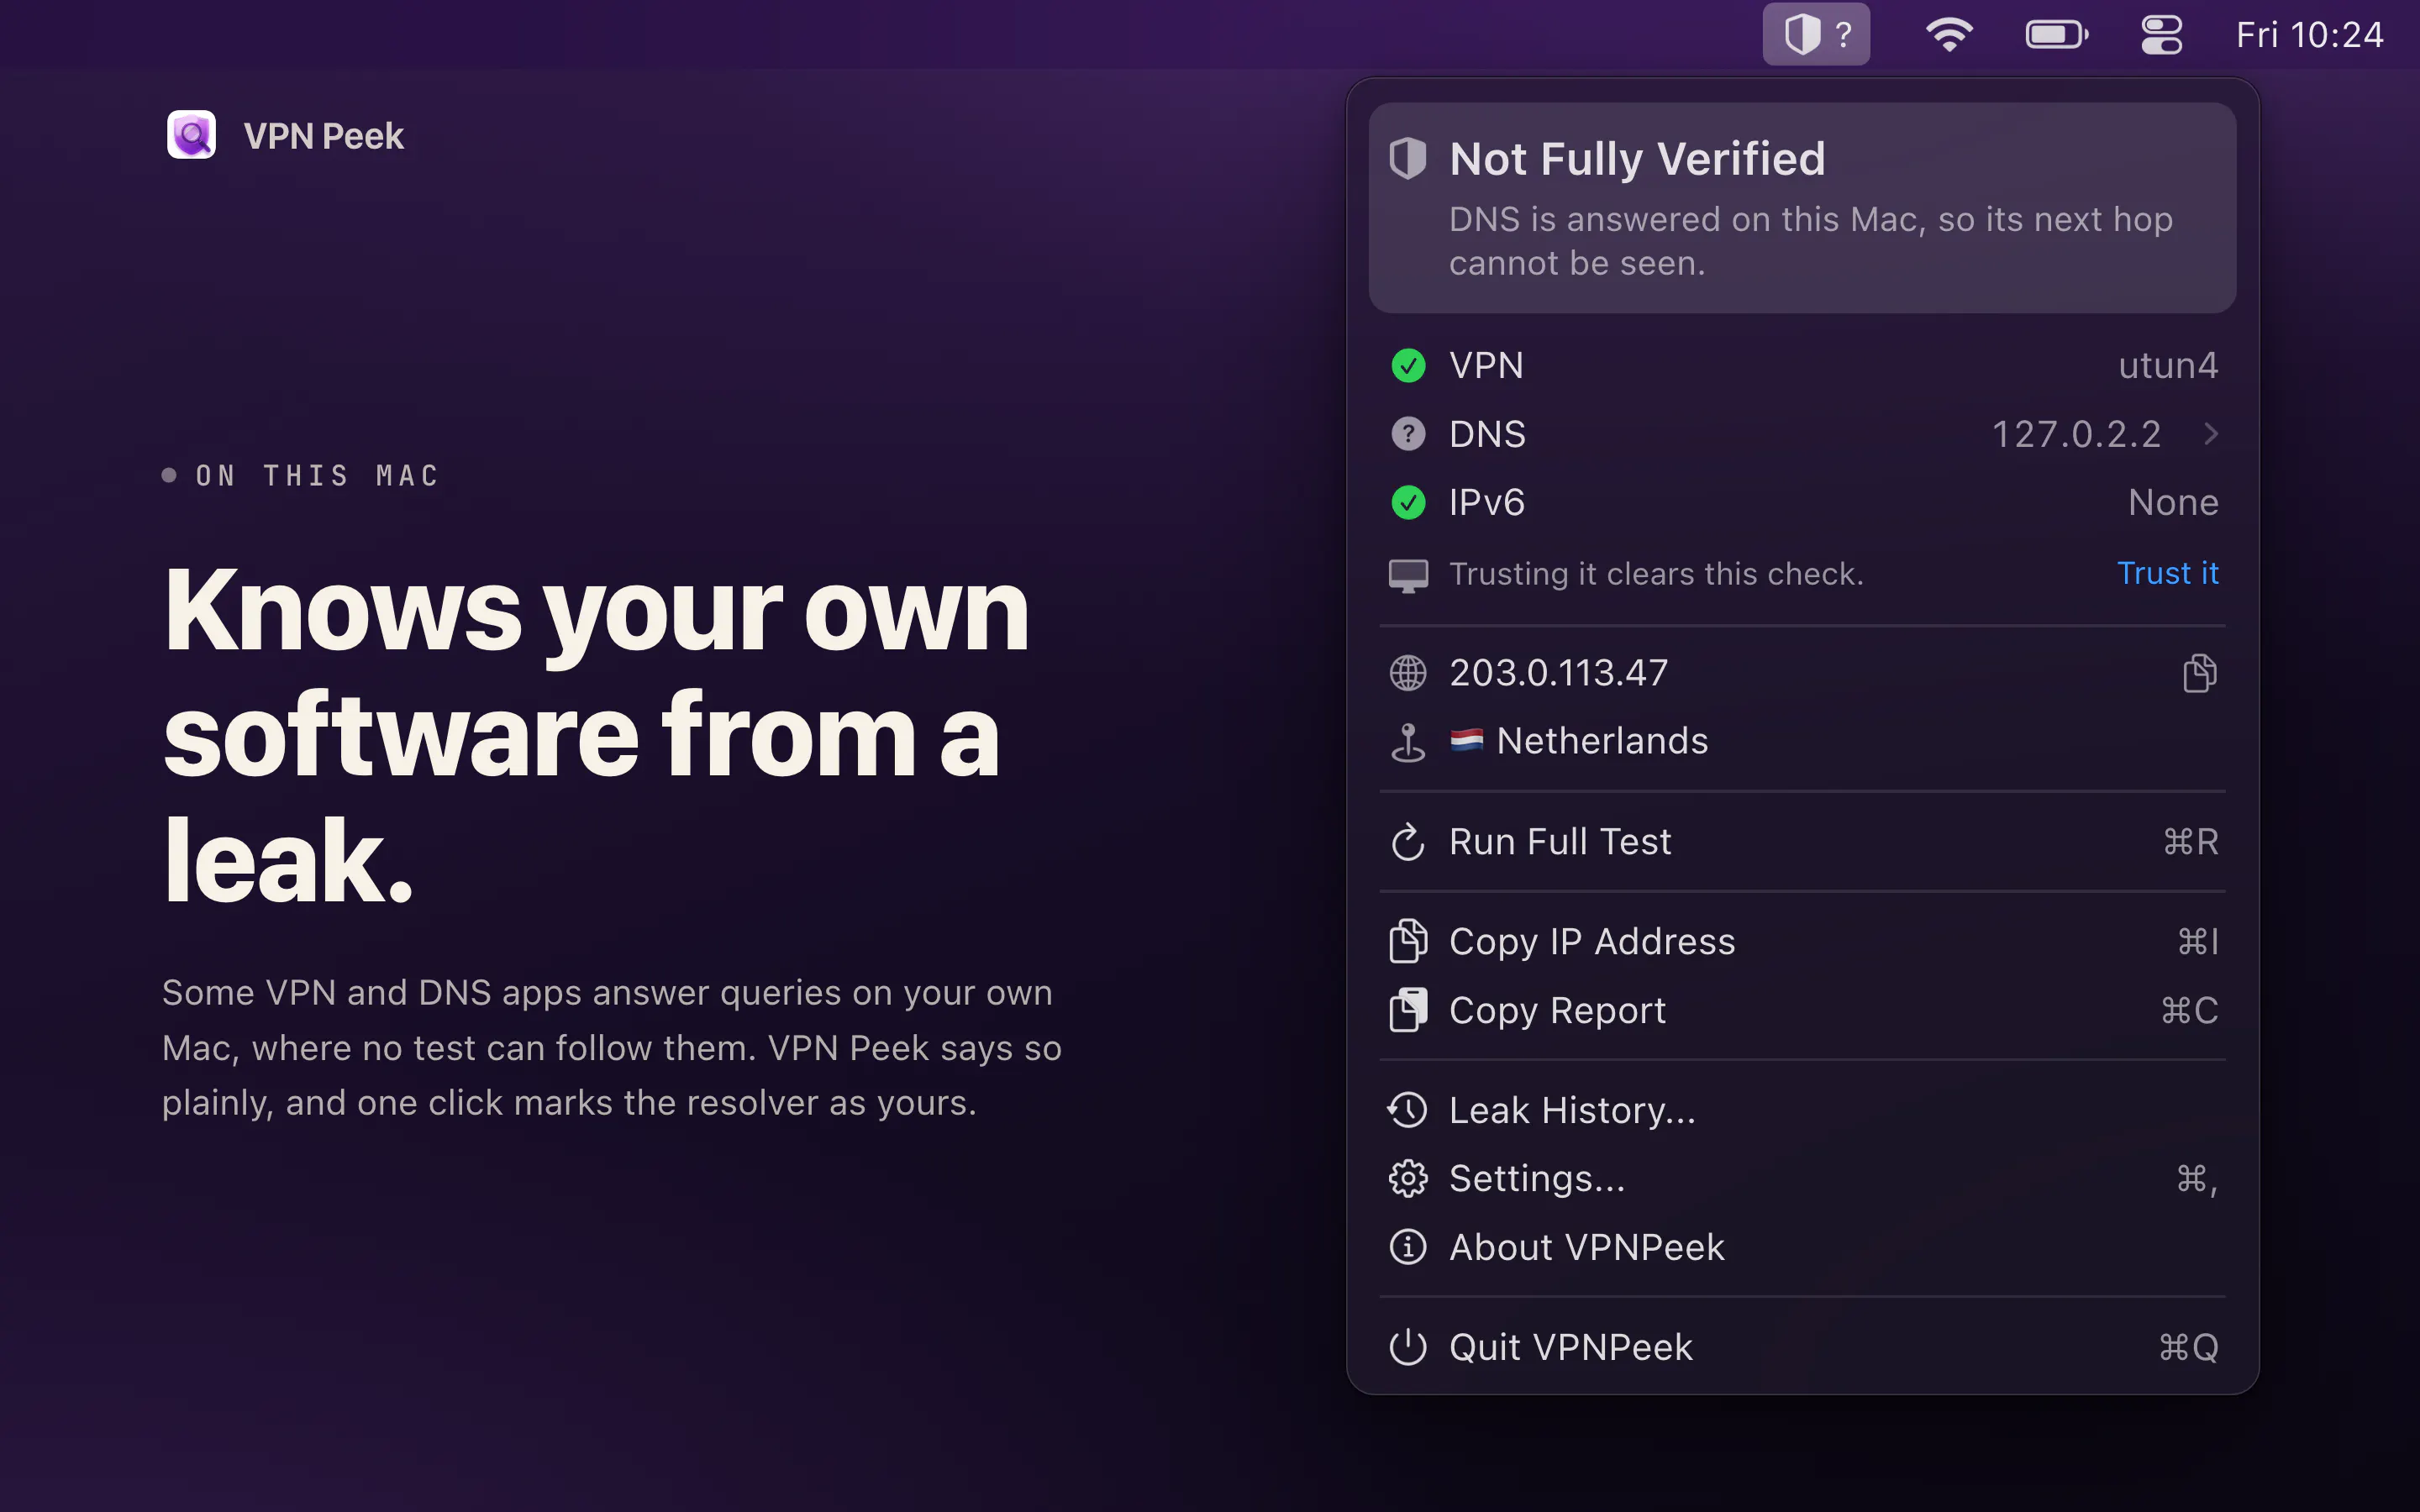Click the utun4 interface value
Viewport: 2420px width, 1512px height.
pyautogui.click(x=2168, y=366)
